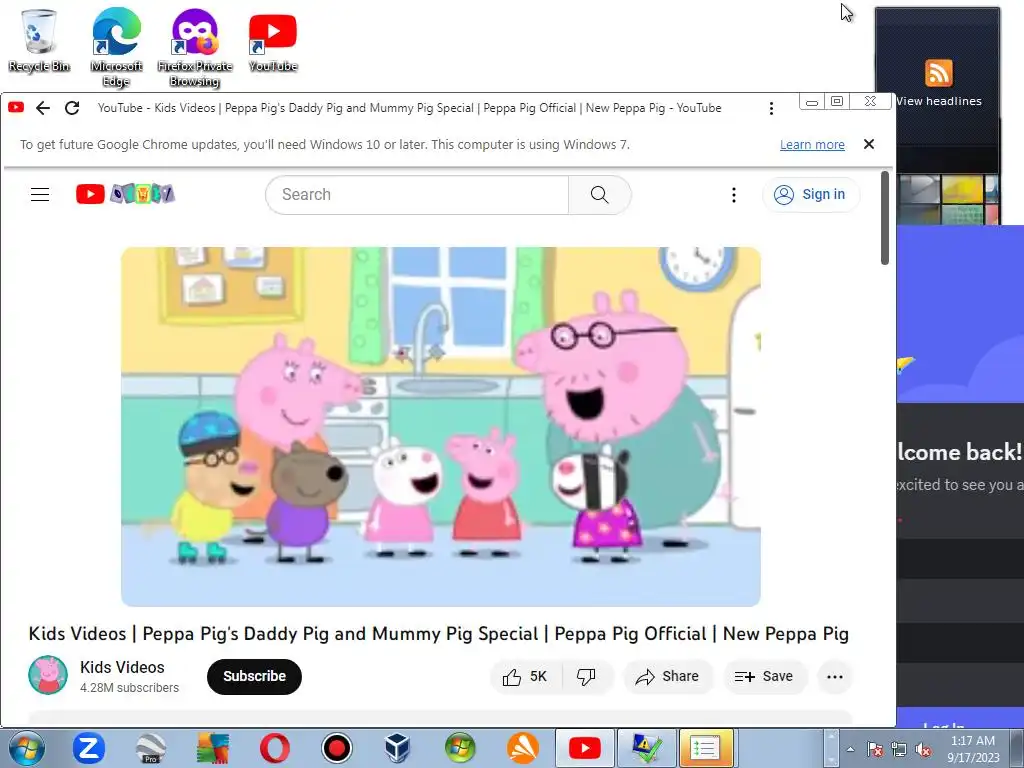This screenshot has height=768, width=1024.
Task: Open the warning checkmark taskbar app
Action: tap(645, 748)
